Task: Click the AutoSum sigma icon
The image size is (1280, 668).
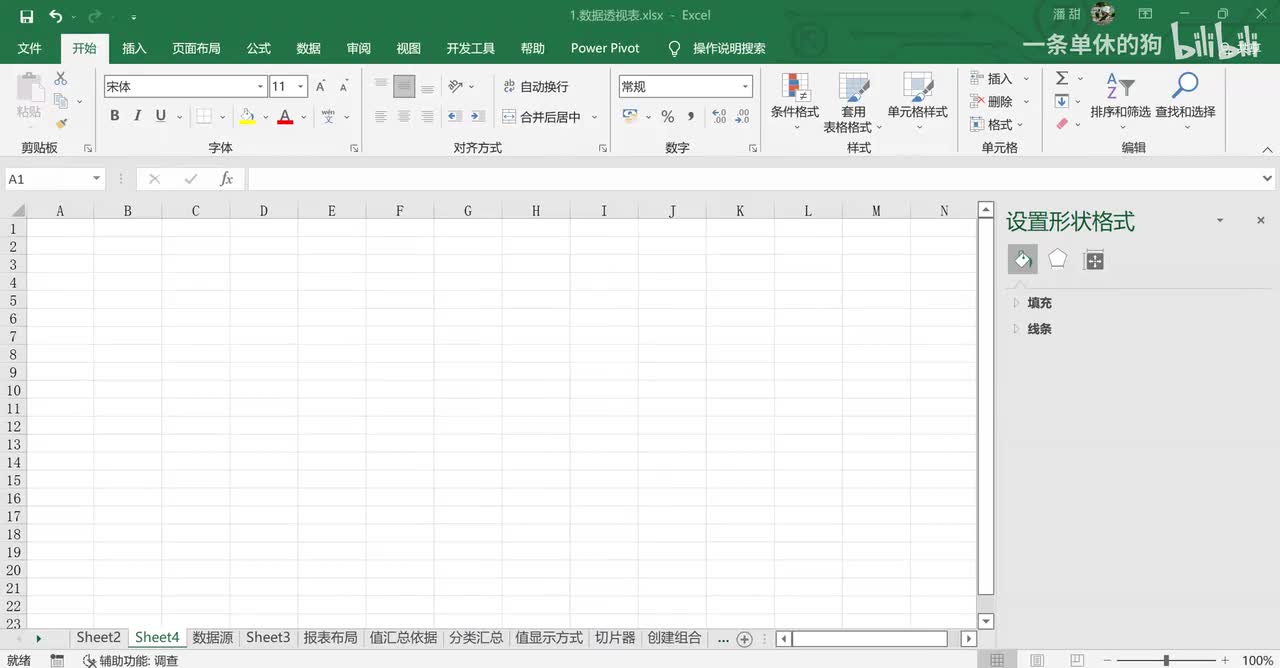Action: point(1062,78)
